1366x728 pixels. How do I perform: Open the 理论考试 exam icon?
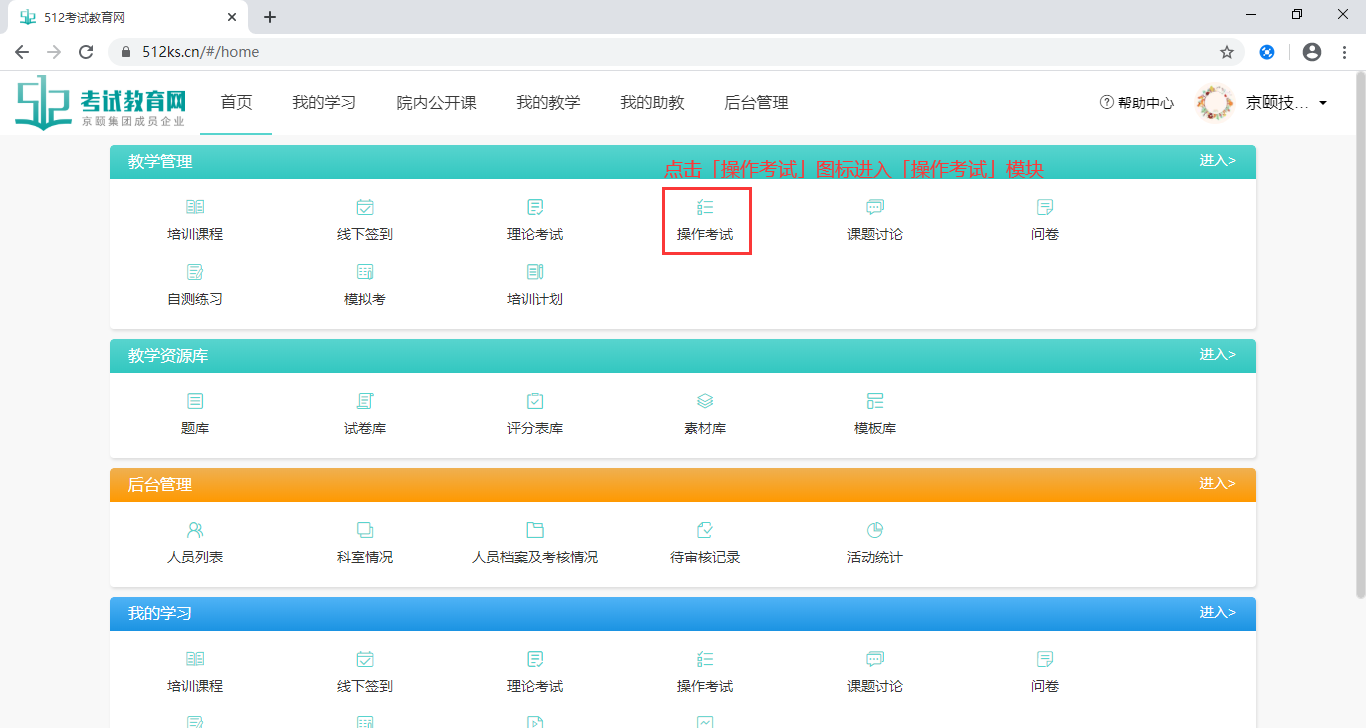point(534,218)
